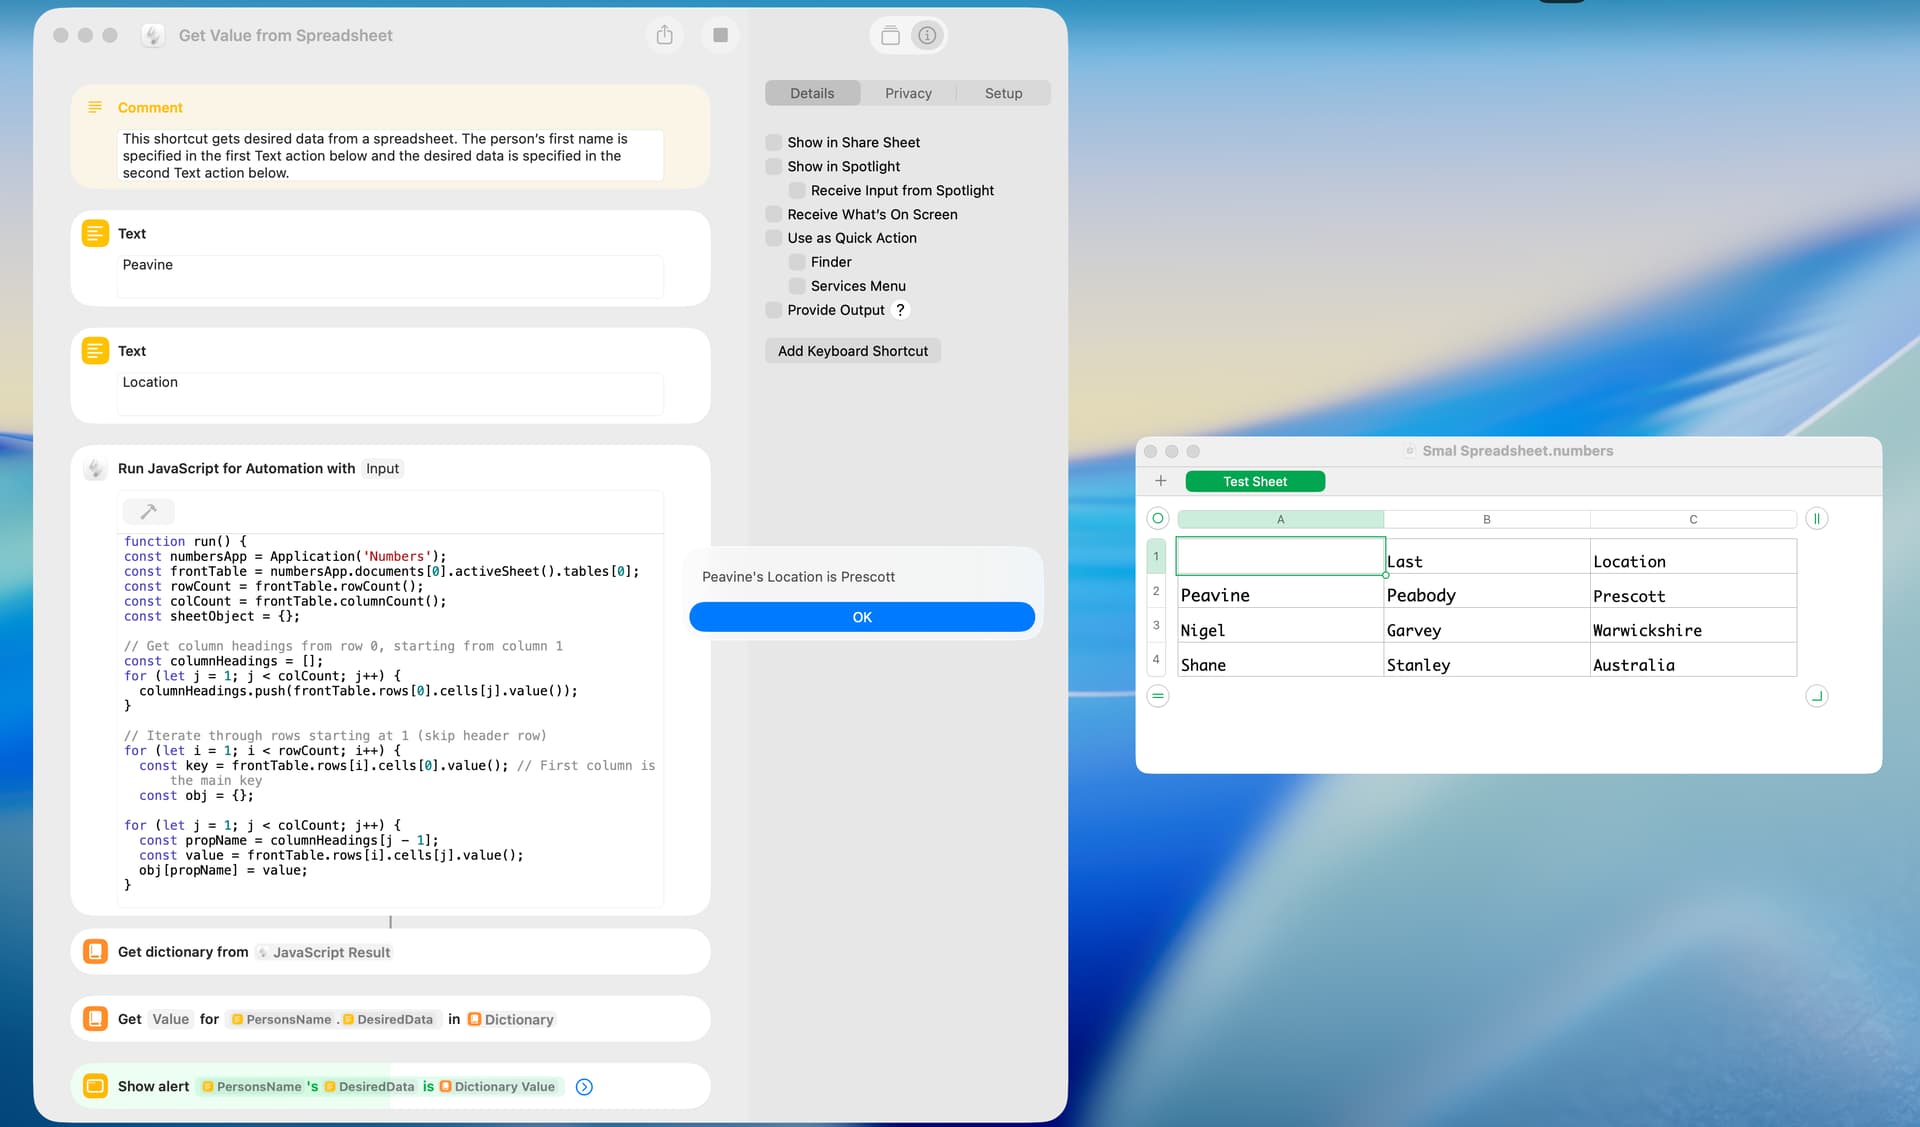1920x1127 pixels.
Task: Click table corner resize handle
Action: (1816, 696)
